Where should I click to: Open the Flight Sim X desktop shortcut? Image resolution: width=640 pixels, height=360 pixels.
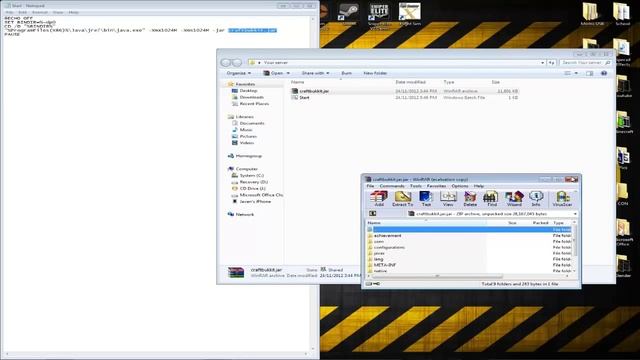[409, 15]
